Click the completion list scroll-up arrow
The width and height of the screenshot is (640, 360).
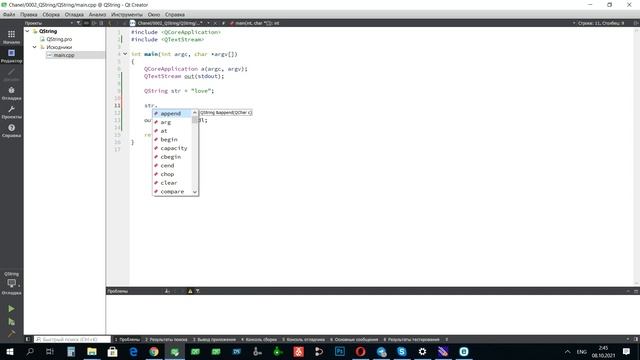pos(195,112)
